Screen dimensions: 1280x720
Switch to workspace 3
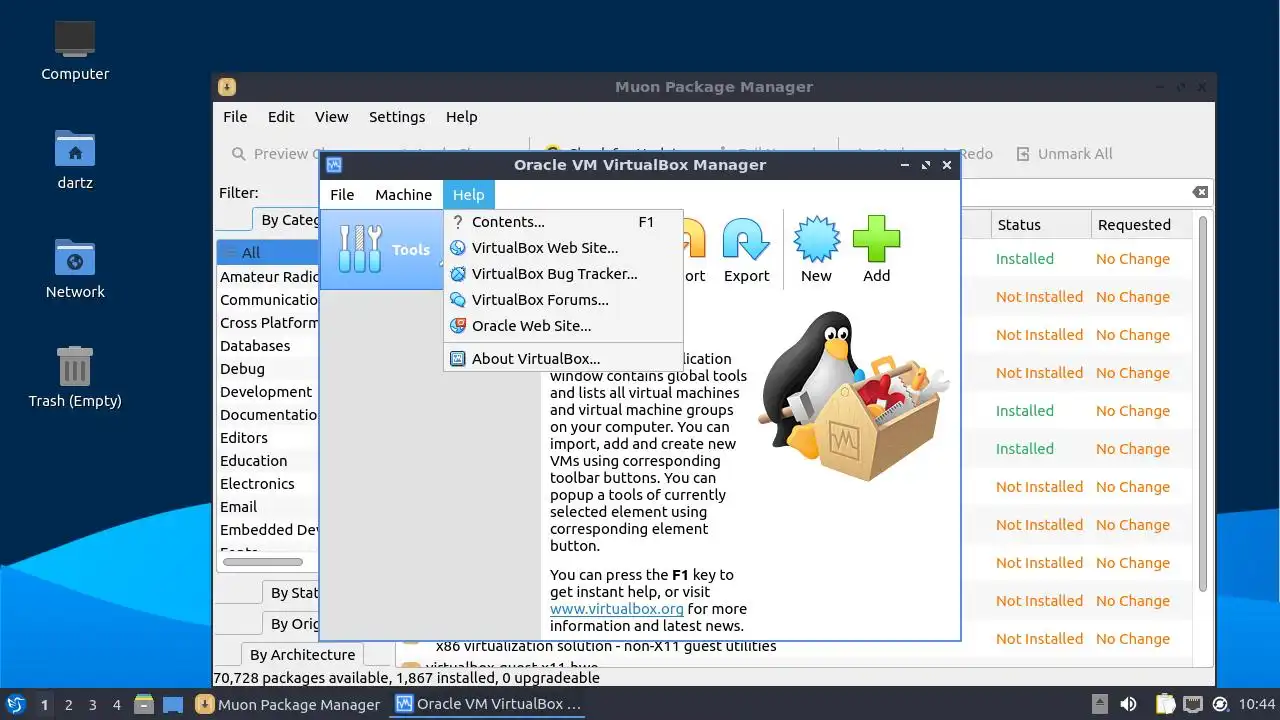[92, 705]
